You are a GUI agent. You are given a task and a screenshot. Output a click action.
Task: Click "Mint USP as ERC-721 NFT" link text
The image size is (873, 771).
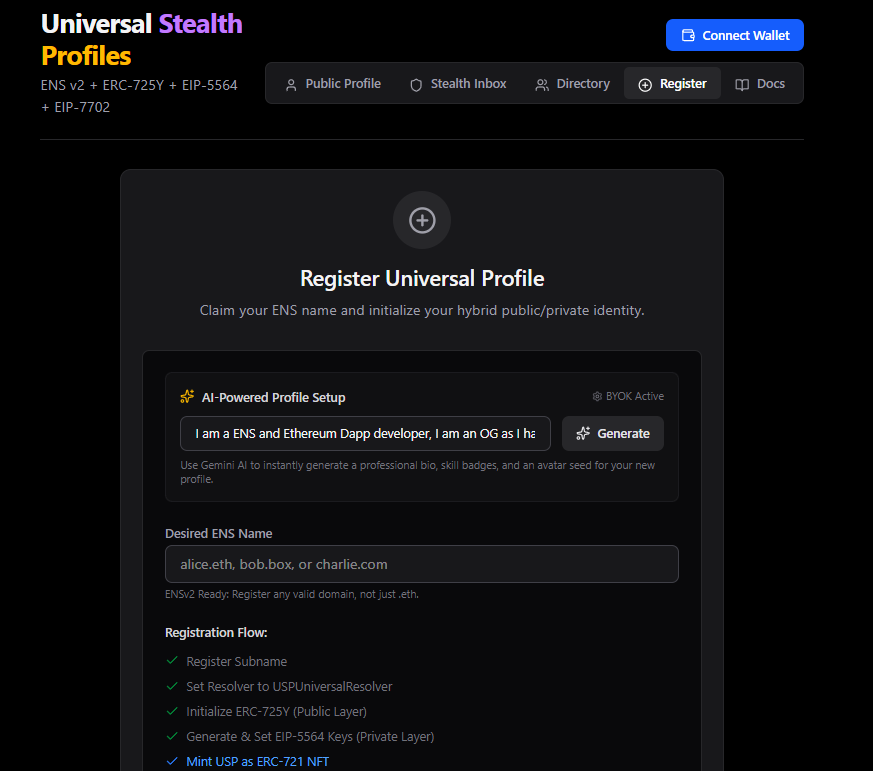click(257, 762)
